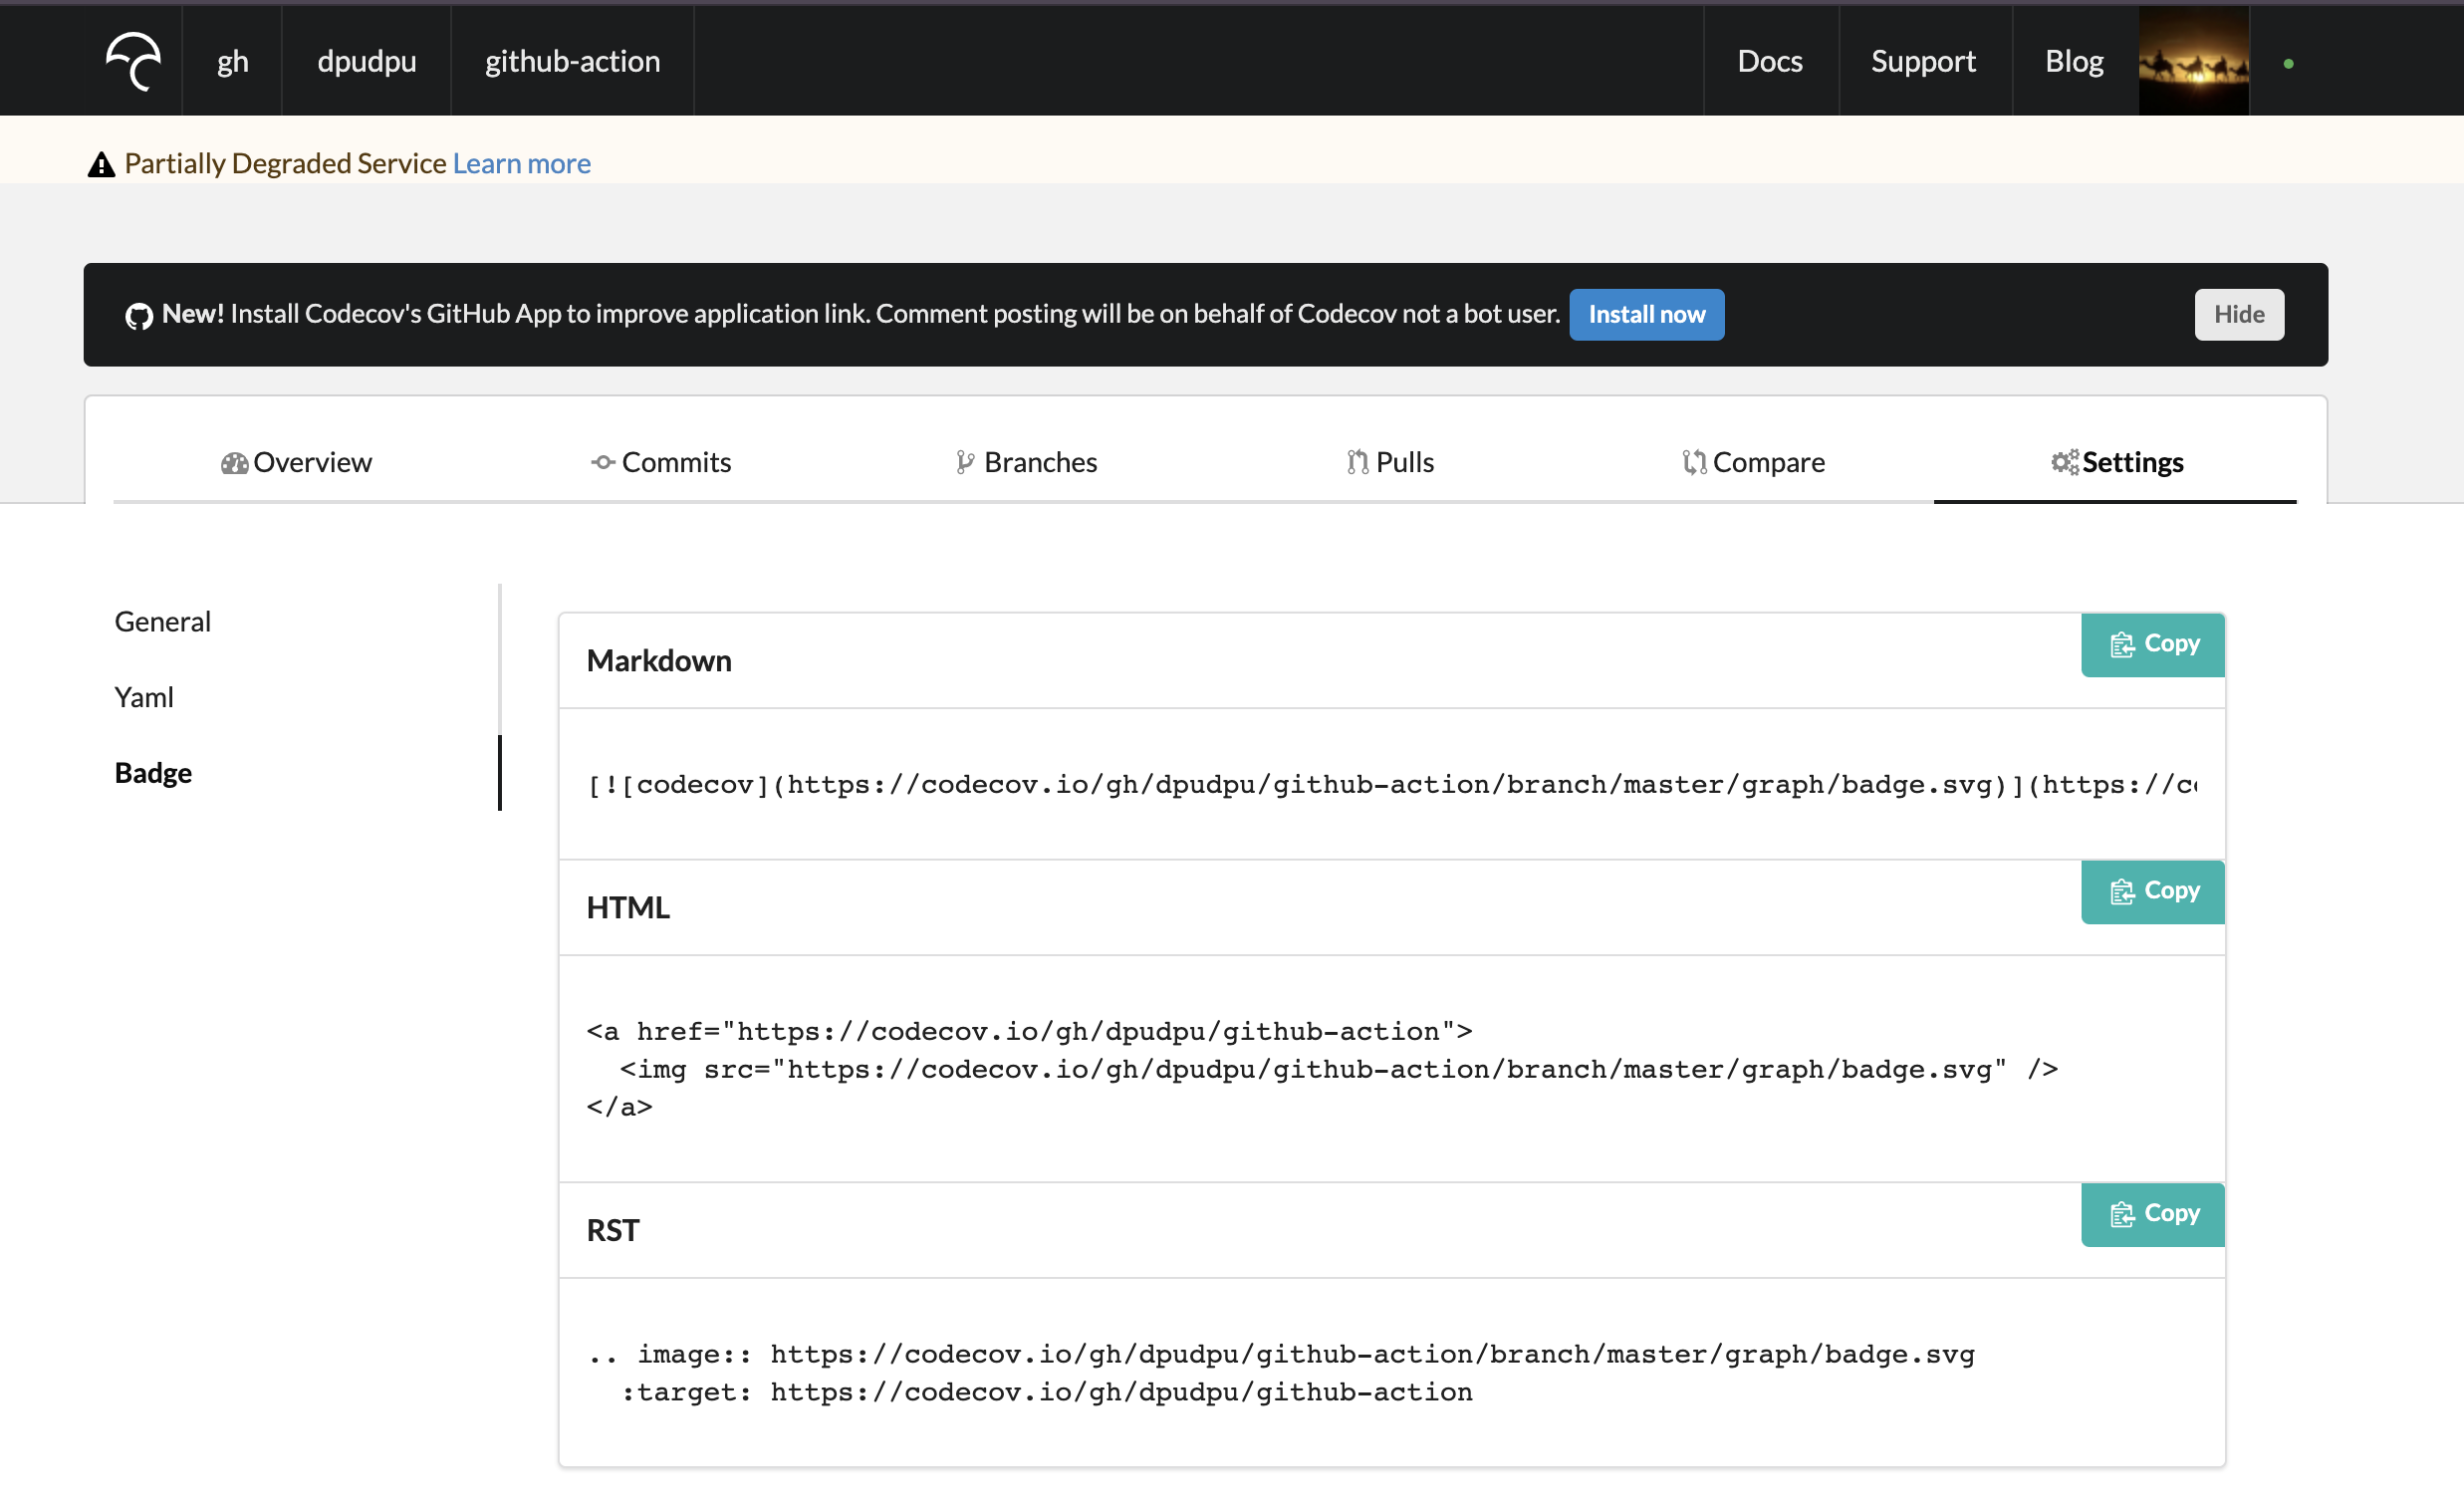This screenshot has width=2464, height=1510.
Task: Copy the HTML badge code
Action: pos(2152,891)
